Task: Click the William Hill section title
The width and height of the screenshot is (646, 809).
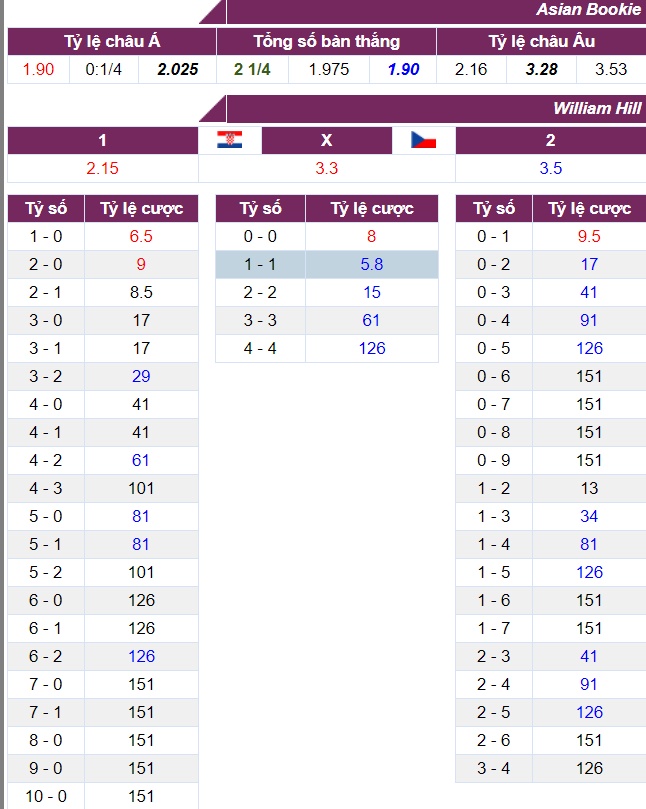Action: pyautogui.click(x=596, y=108)
